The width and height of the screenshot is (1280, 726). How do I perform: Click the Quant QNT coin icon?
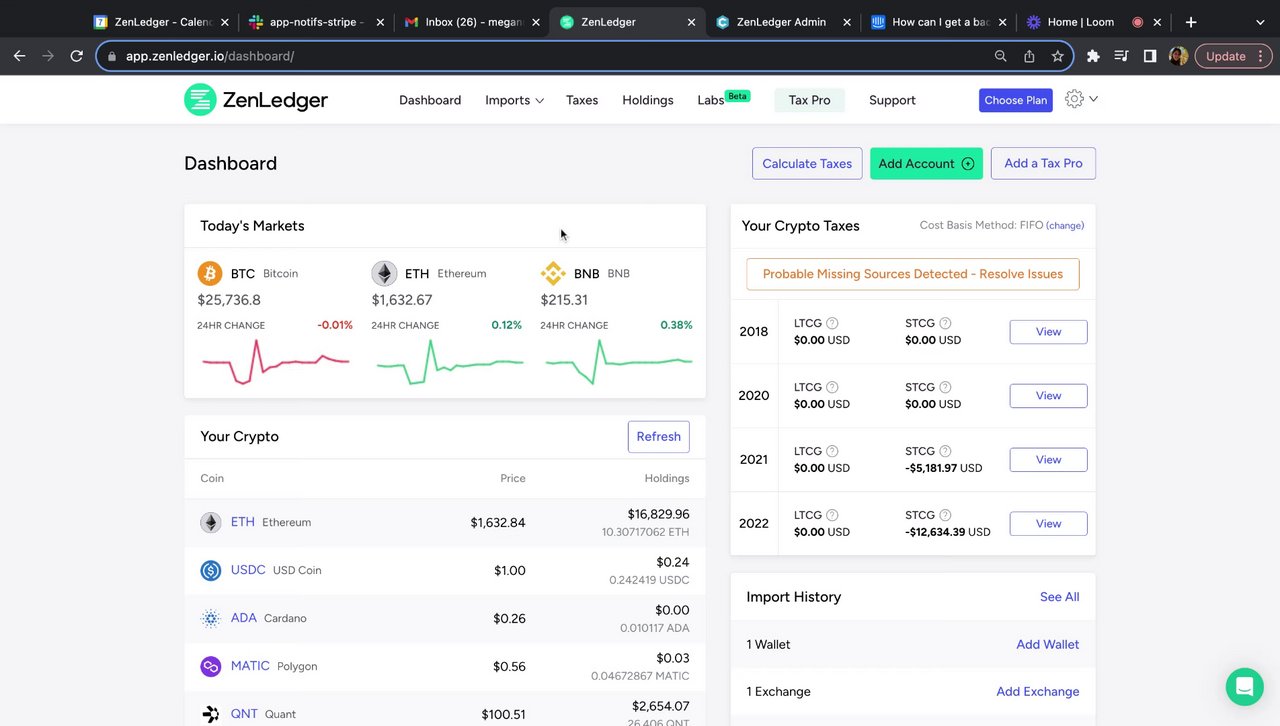[210, 714]
